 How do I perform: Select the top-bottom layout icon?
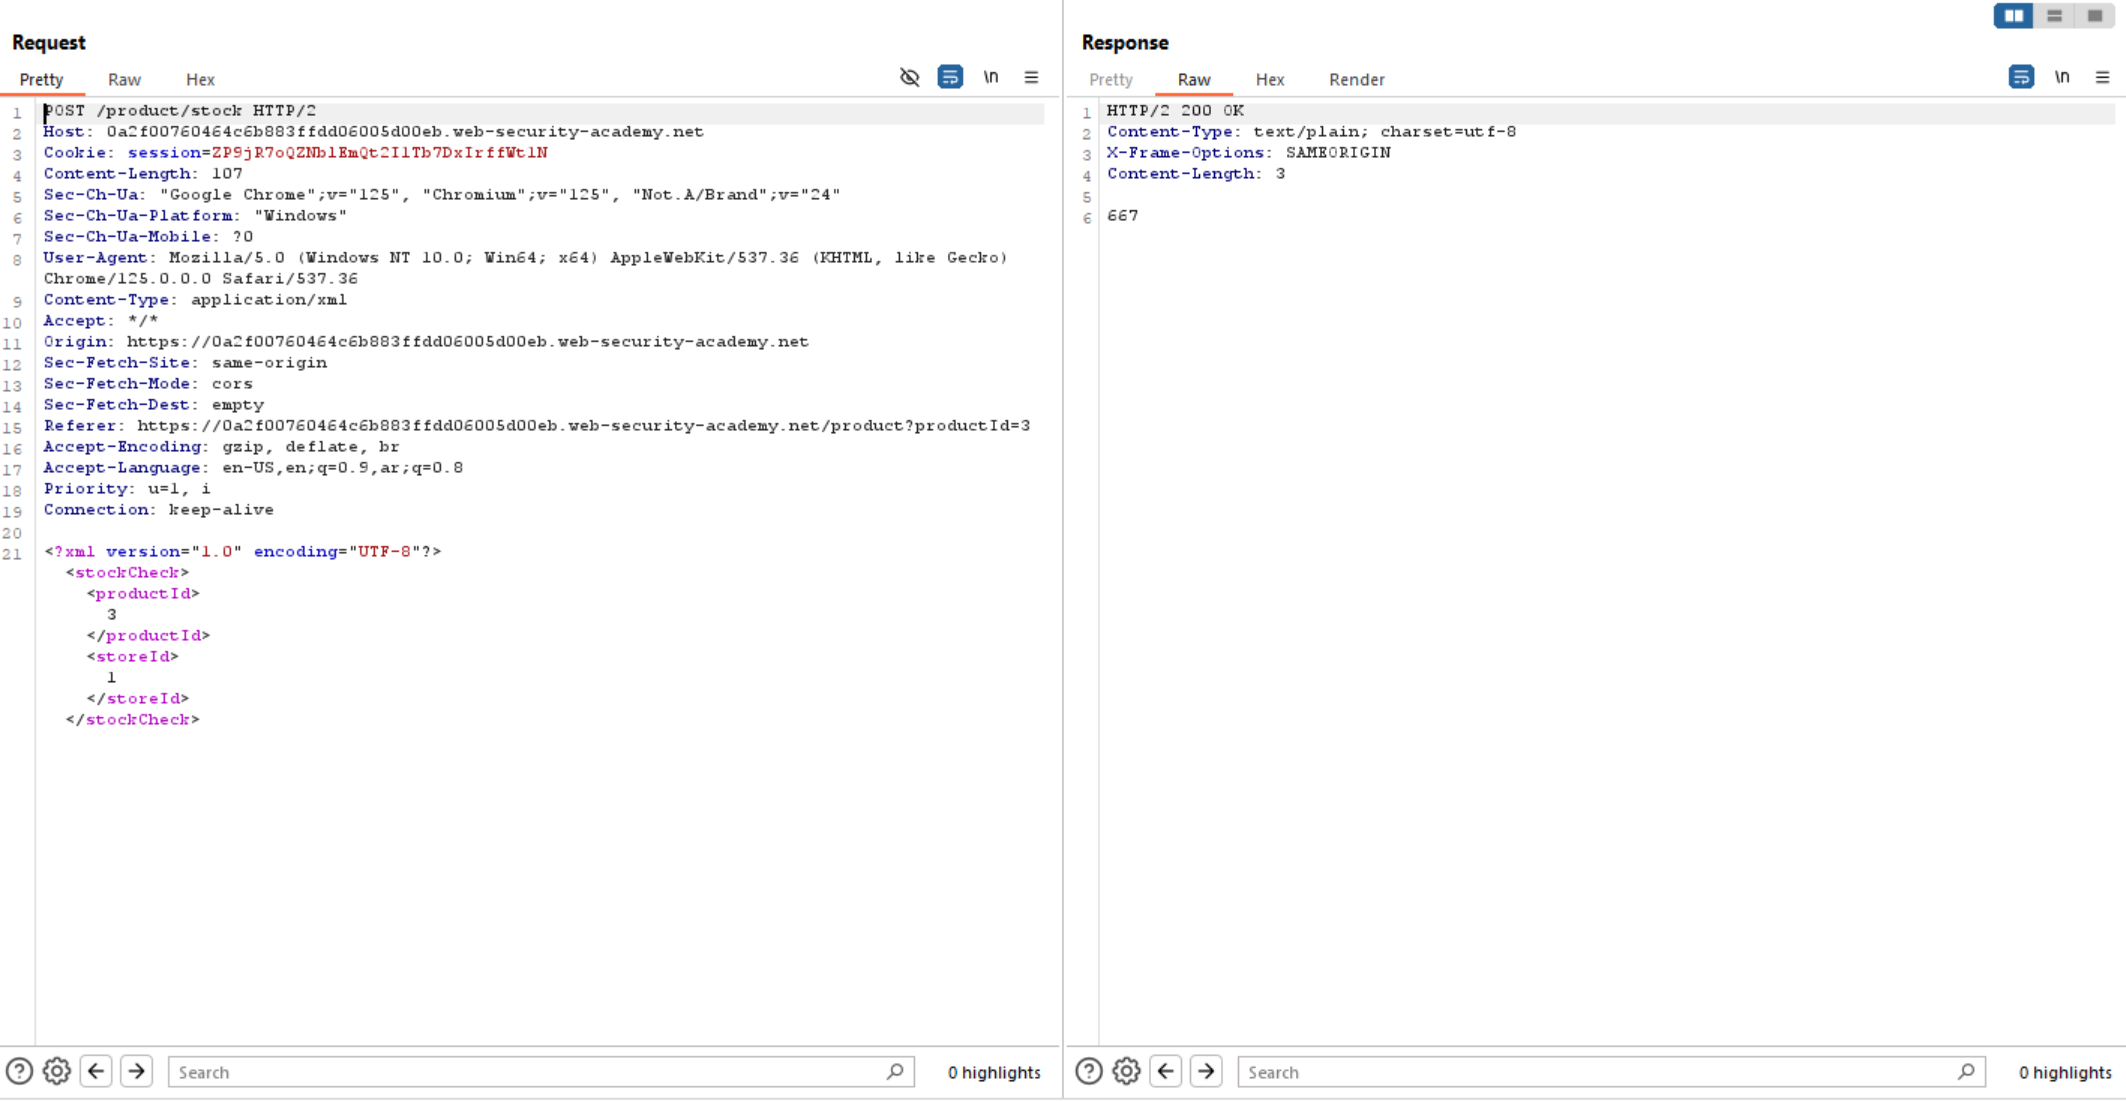pyautogui.click(x=2054, y=16)
